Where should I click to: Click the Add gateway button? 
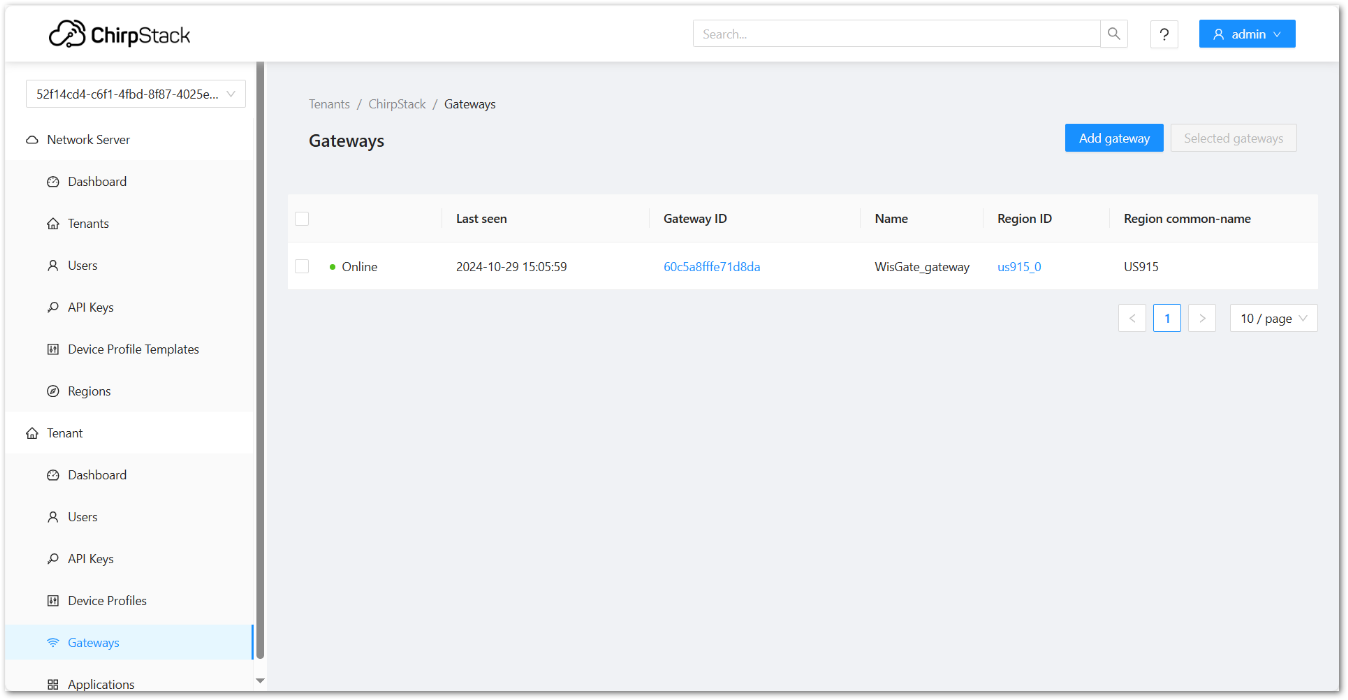(1114, 138)
